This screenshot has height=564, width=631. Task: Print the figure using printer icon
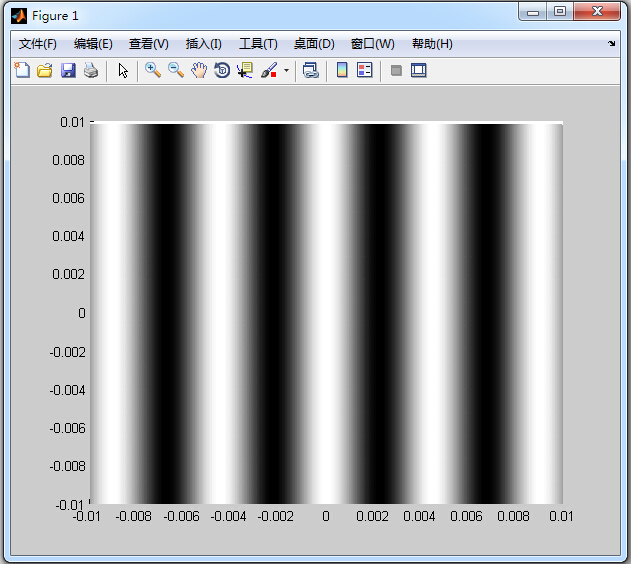click(x=91, y=70)
